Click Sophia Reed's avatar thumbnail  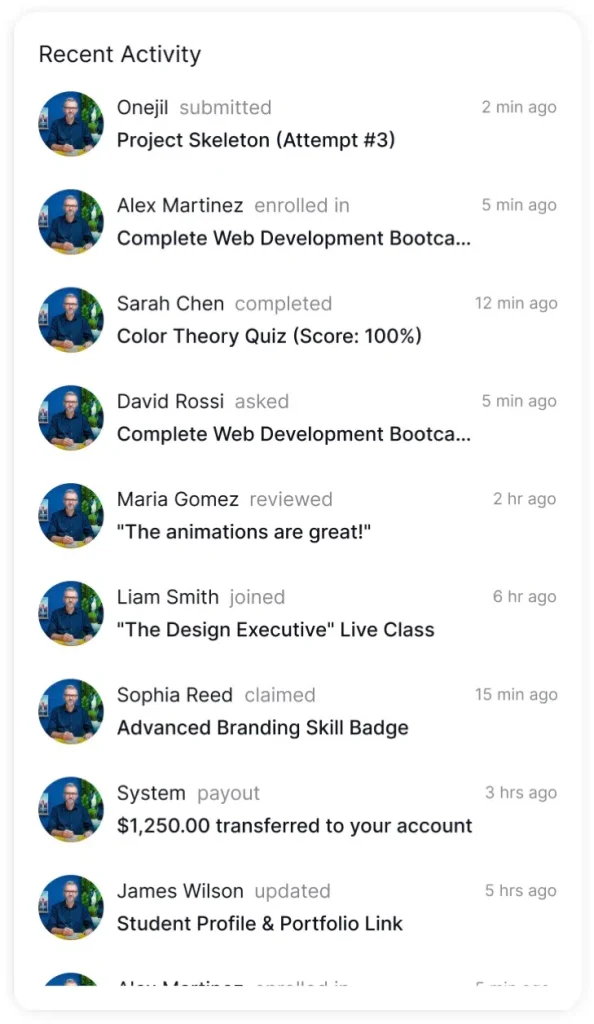71,712
